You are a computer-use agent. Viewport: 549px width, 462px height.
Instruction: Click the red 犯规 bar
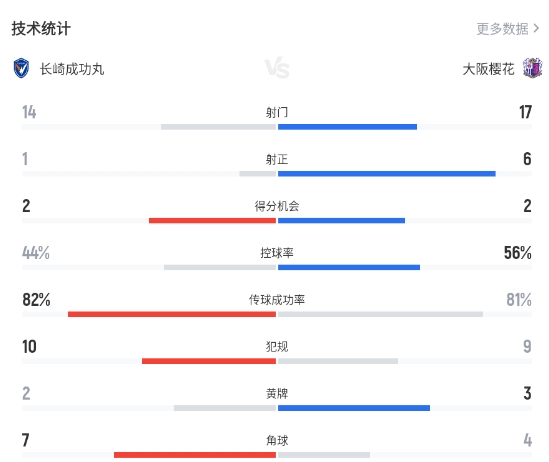point(209,361)
